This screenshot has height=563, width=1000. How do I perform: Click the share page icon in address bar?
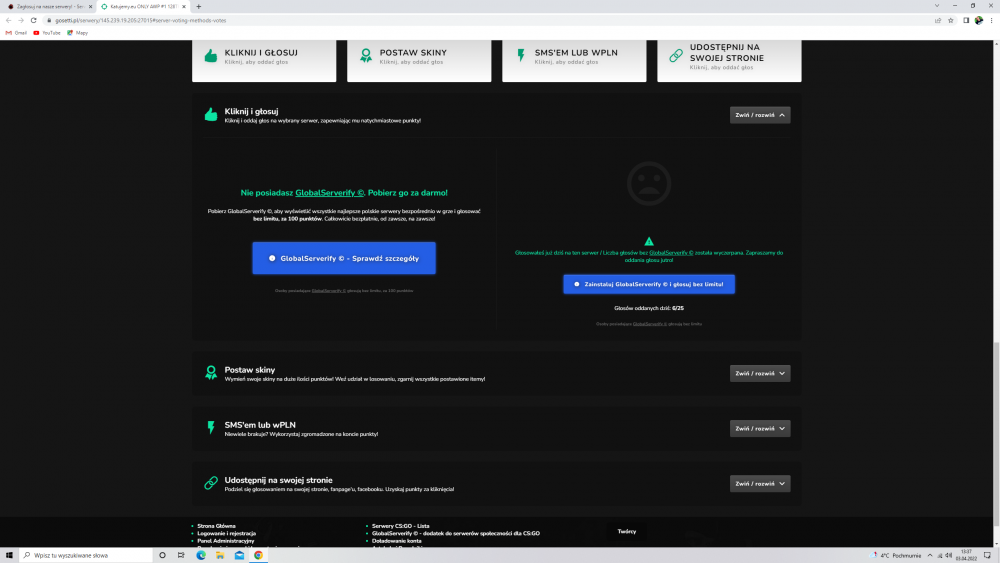[x=938, y=20]
